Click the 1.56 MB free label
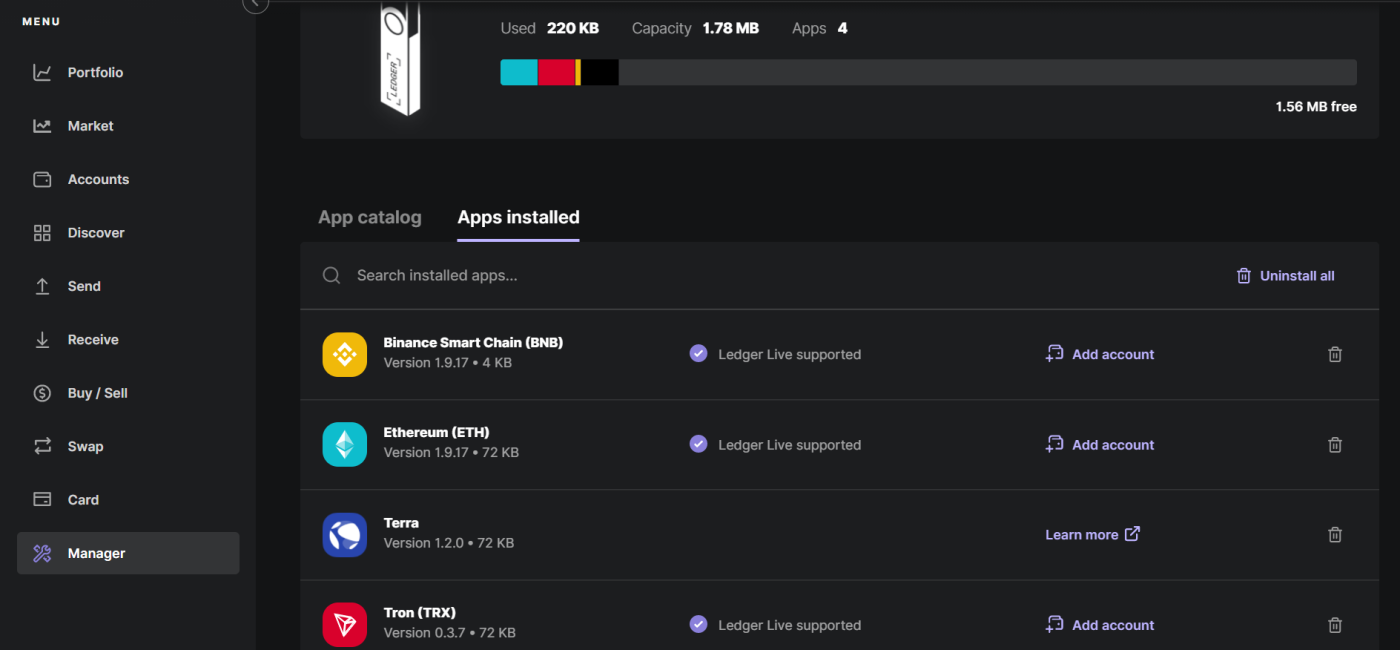 point(1316,107)
